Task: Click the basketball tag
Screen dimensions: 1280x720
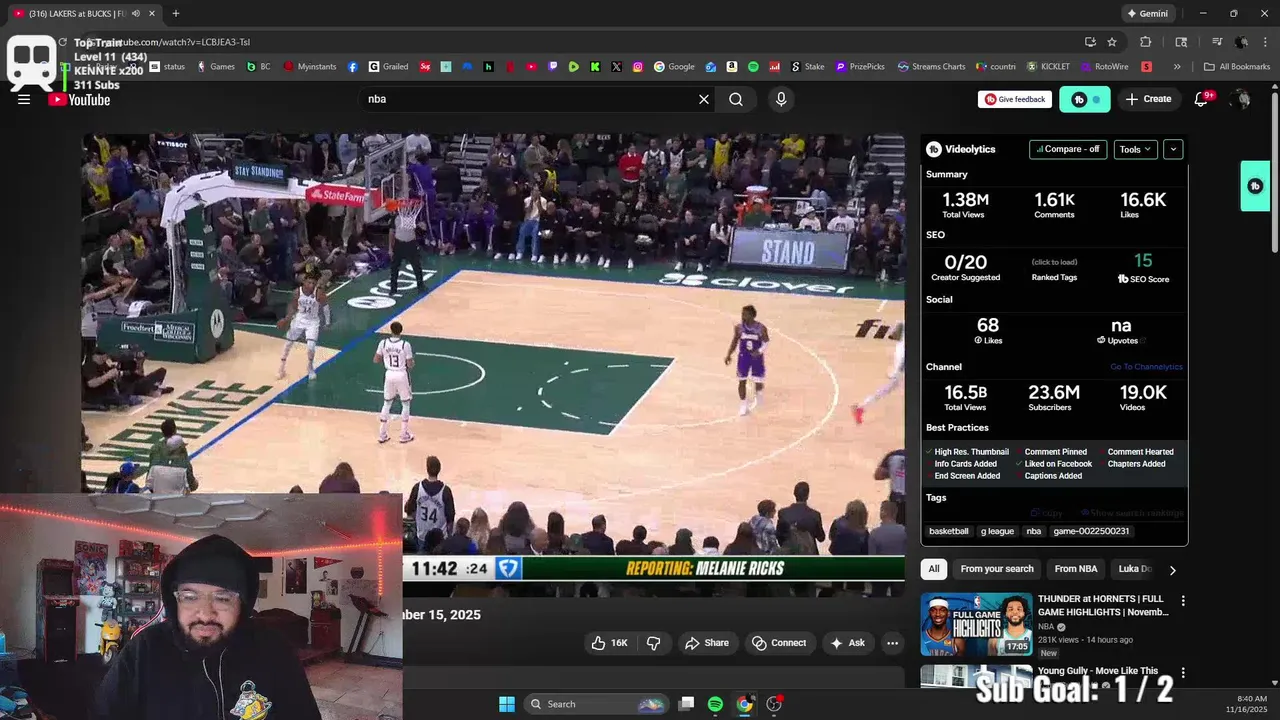Action: click(x=949, y=531)
